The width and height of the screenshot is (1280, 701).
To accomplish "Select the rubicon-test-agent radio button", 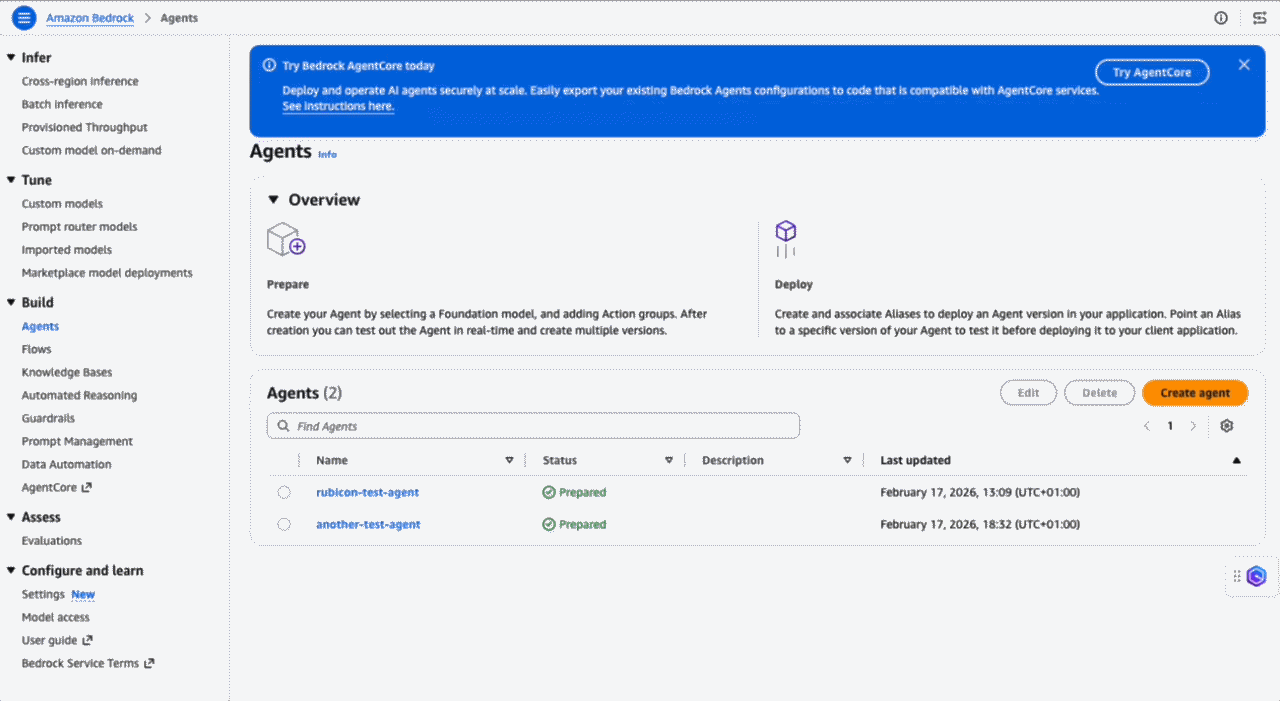I will pyautogui.click(x=284, y=493).
